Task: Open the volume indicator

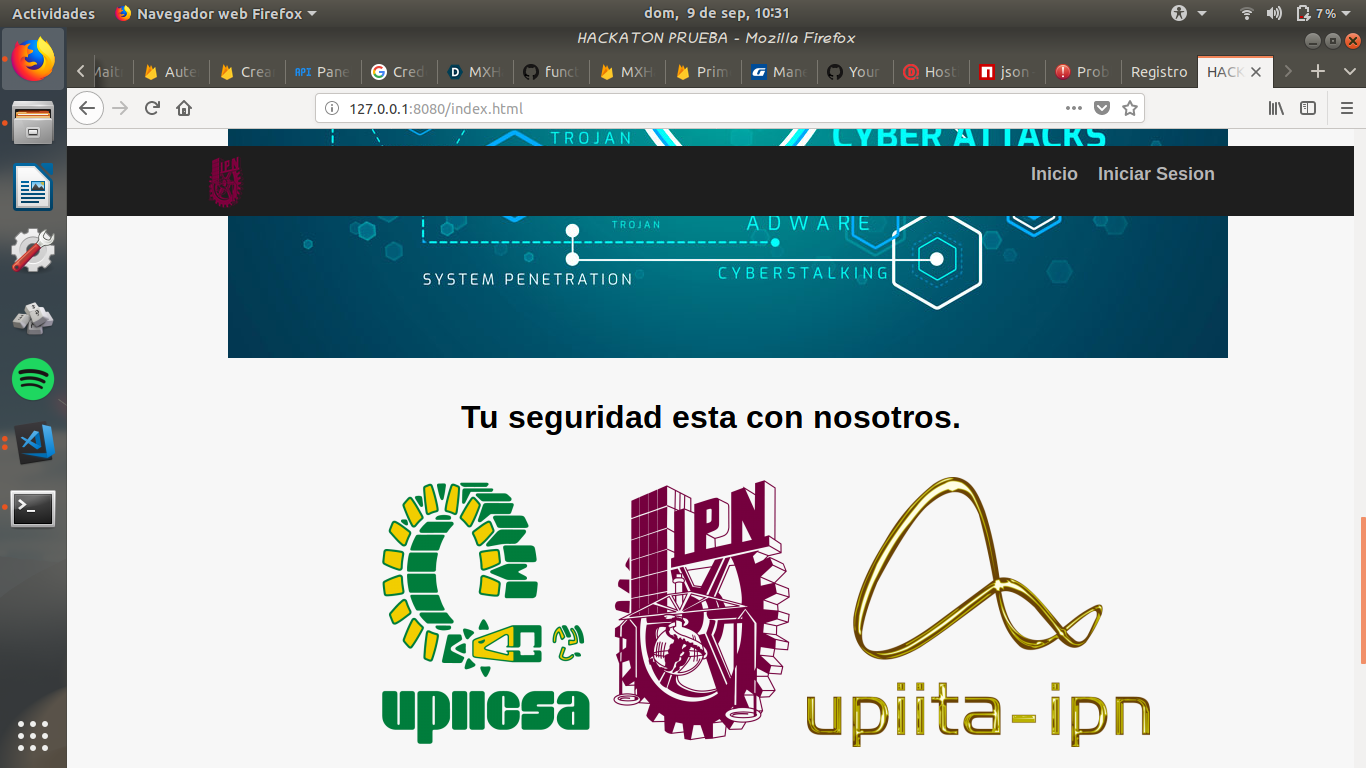Action: (x=1274, y=13)
